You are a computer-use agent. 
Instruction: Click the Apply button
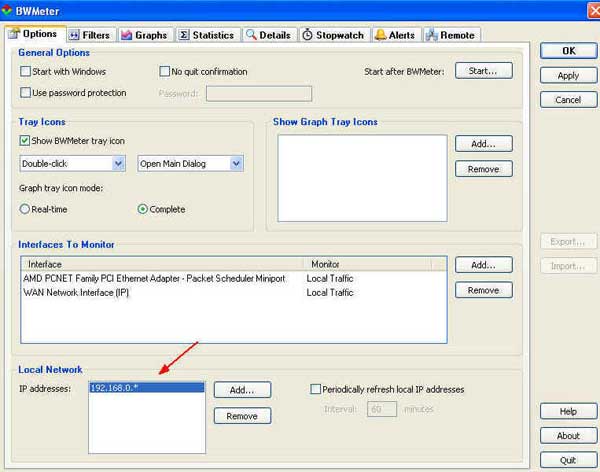pyautogui.click(x=569, y=75)
